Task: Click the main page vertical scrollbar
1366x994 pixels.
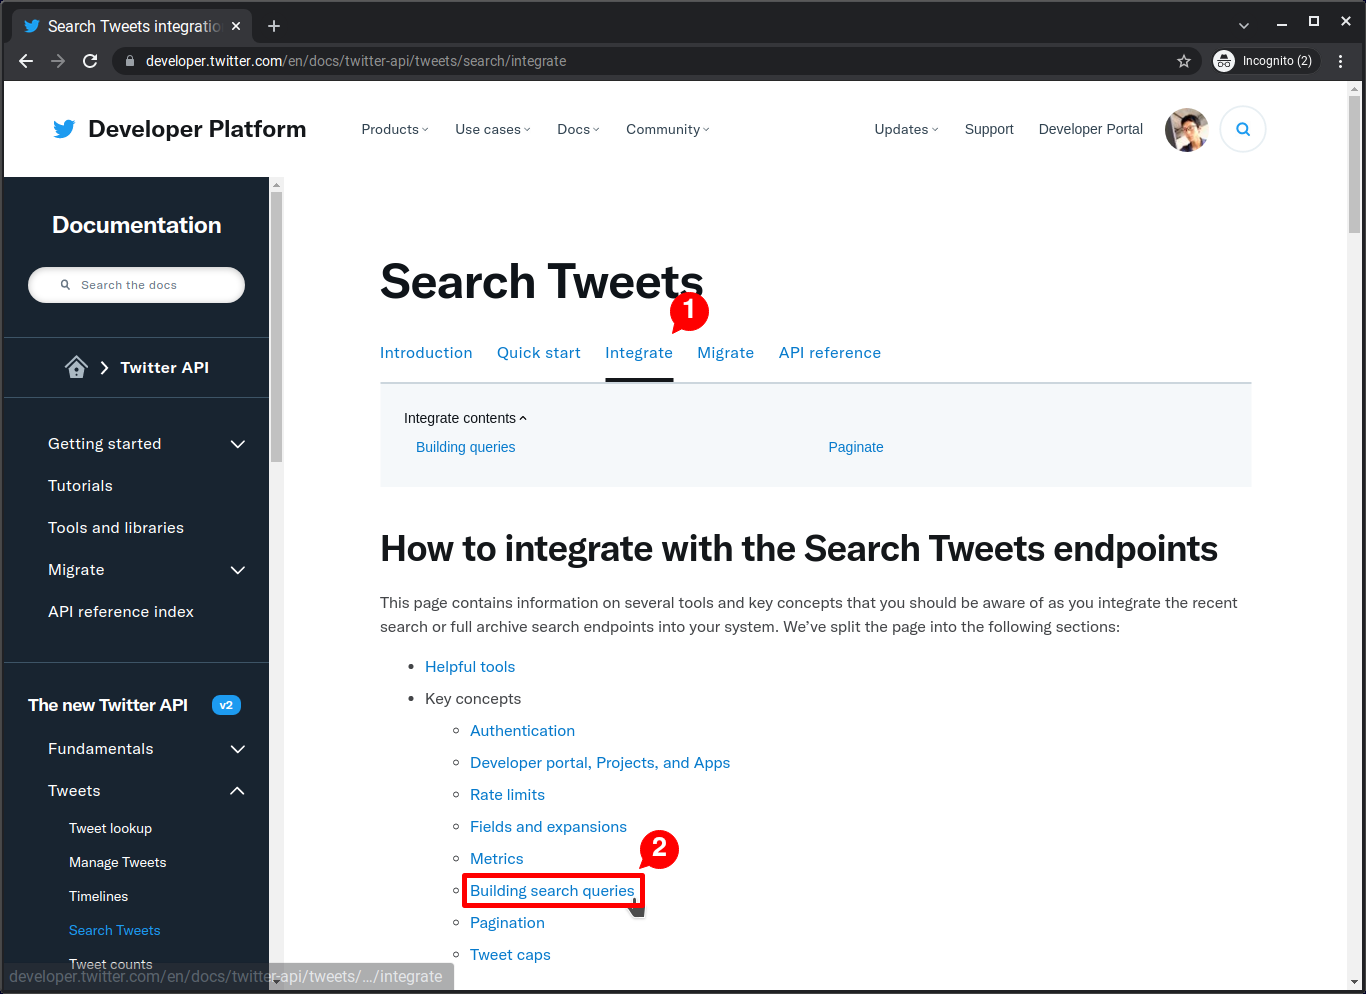Action: [x=1355, y=165]
